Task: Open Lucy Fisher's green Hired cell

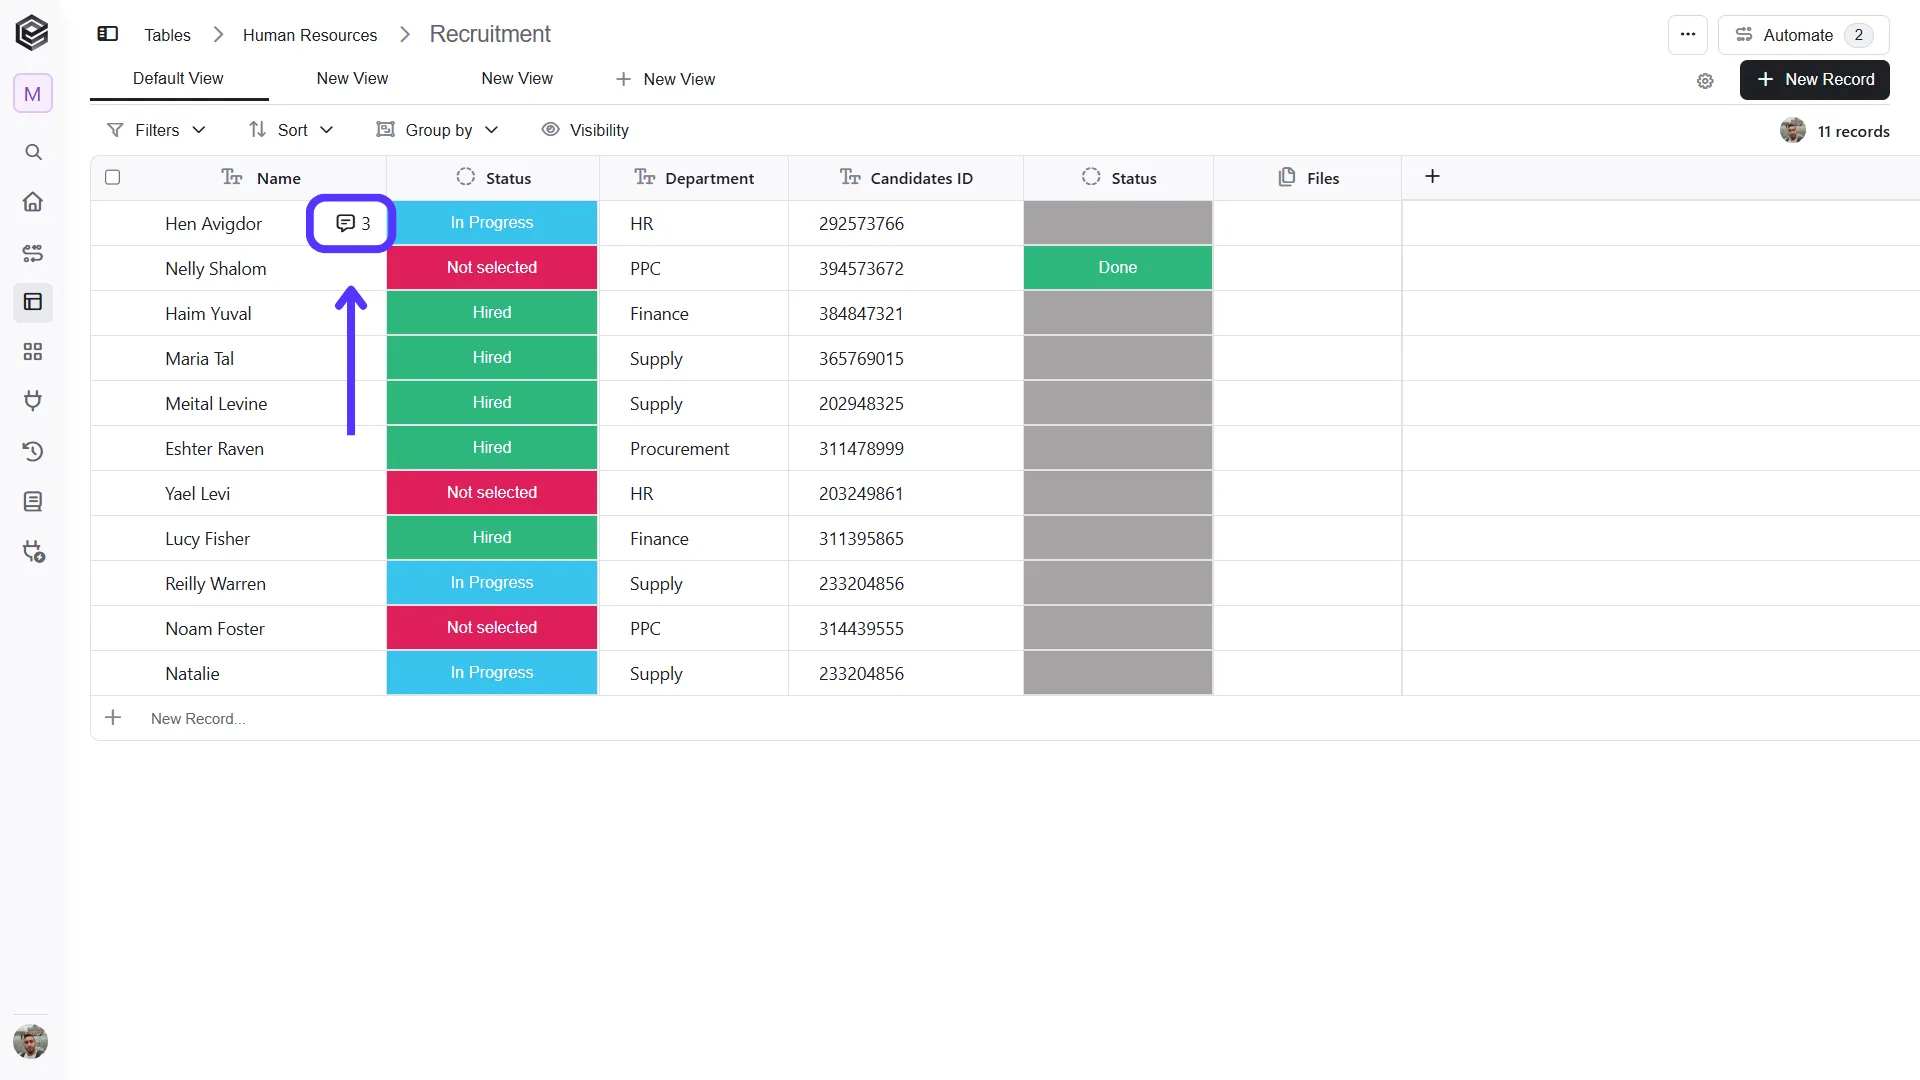Action: click(492, 537)
